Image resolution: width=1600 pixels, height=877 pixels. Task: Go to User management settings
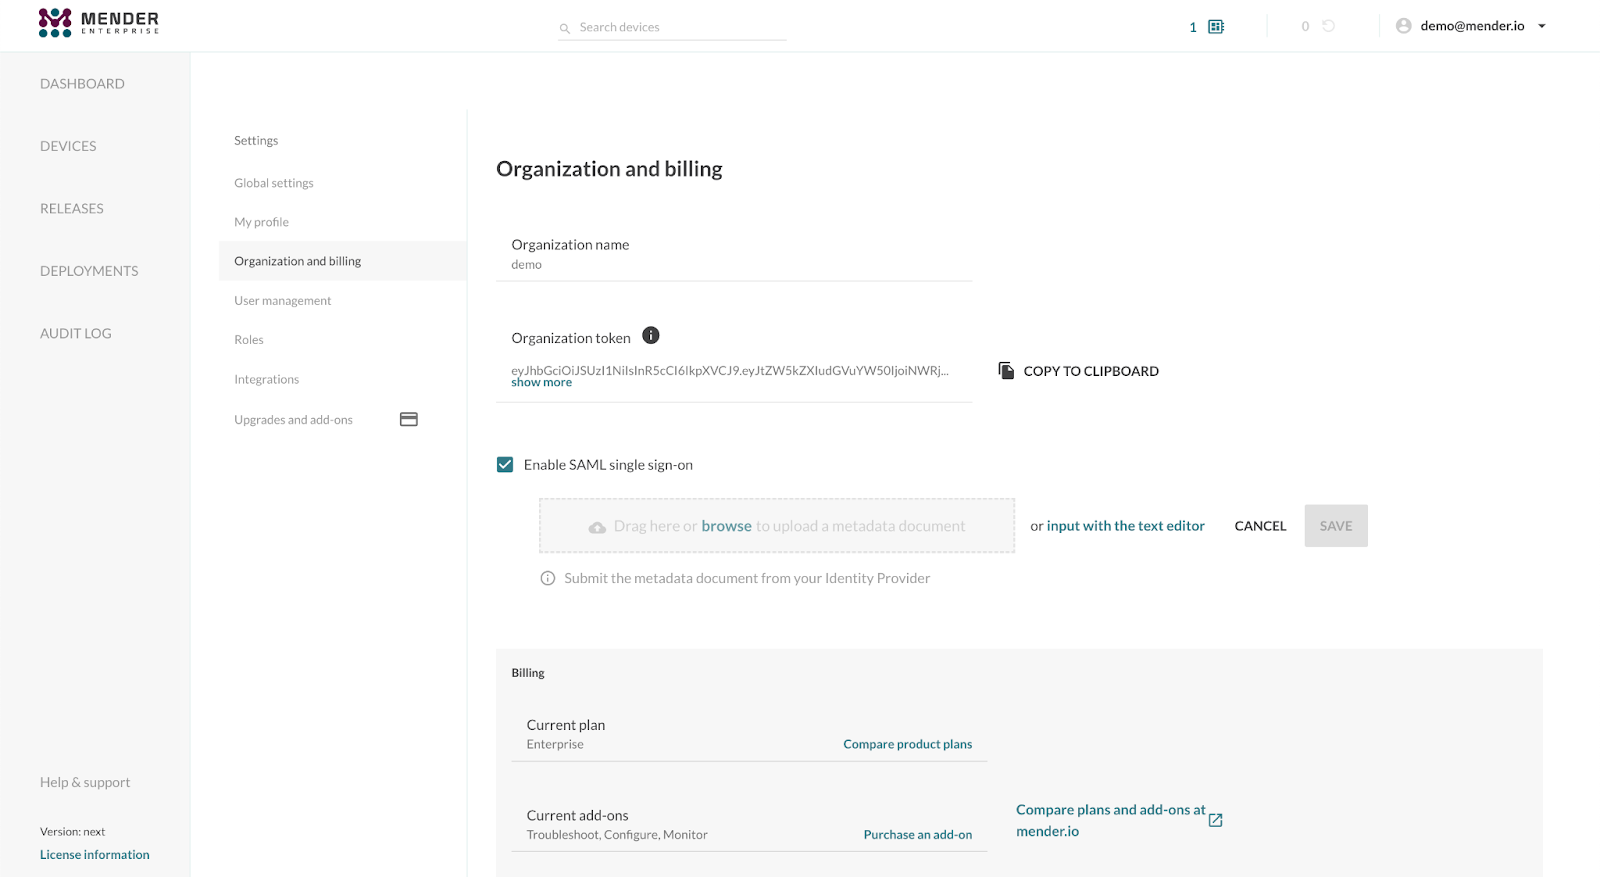click(282, 301)
